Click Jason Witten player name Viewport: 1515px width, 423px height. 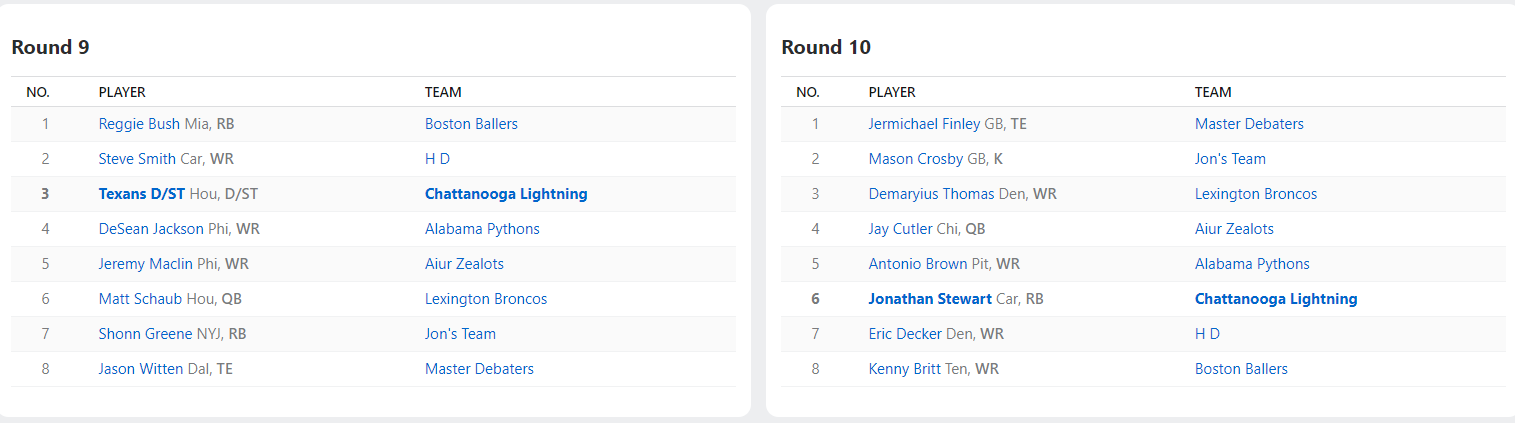(x=140, y=369)
